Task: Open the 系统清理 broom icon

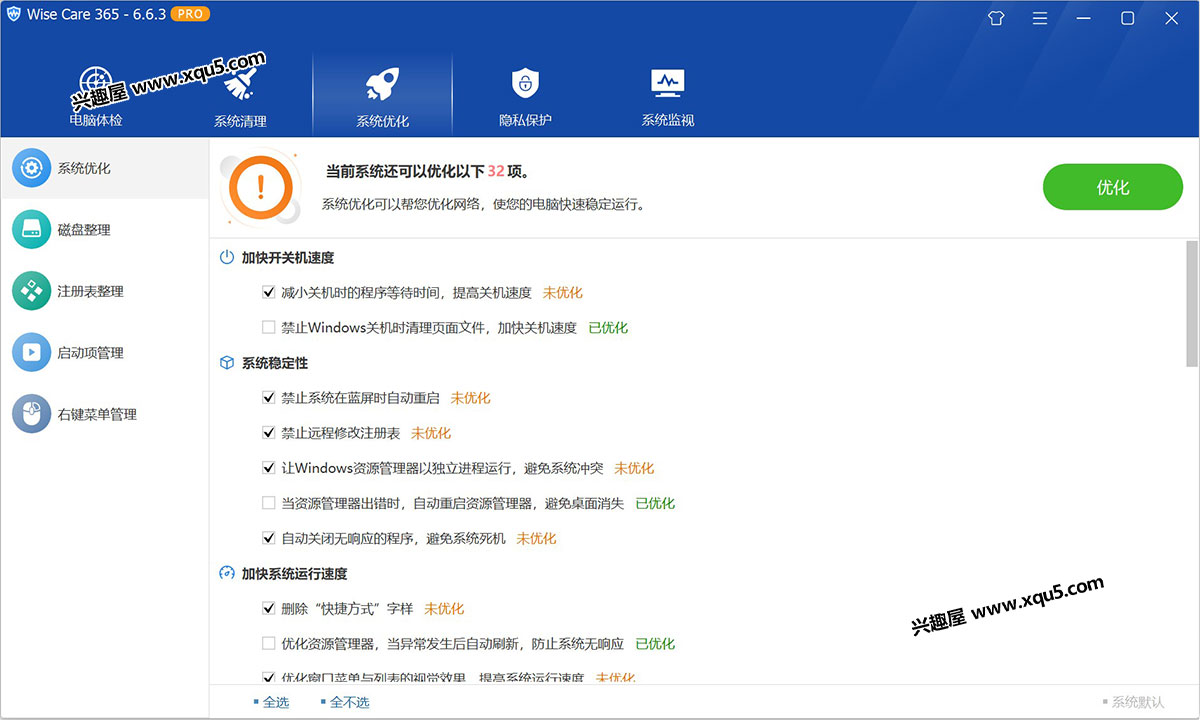Action: [x=240, y=84]
